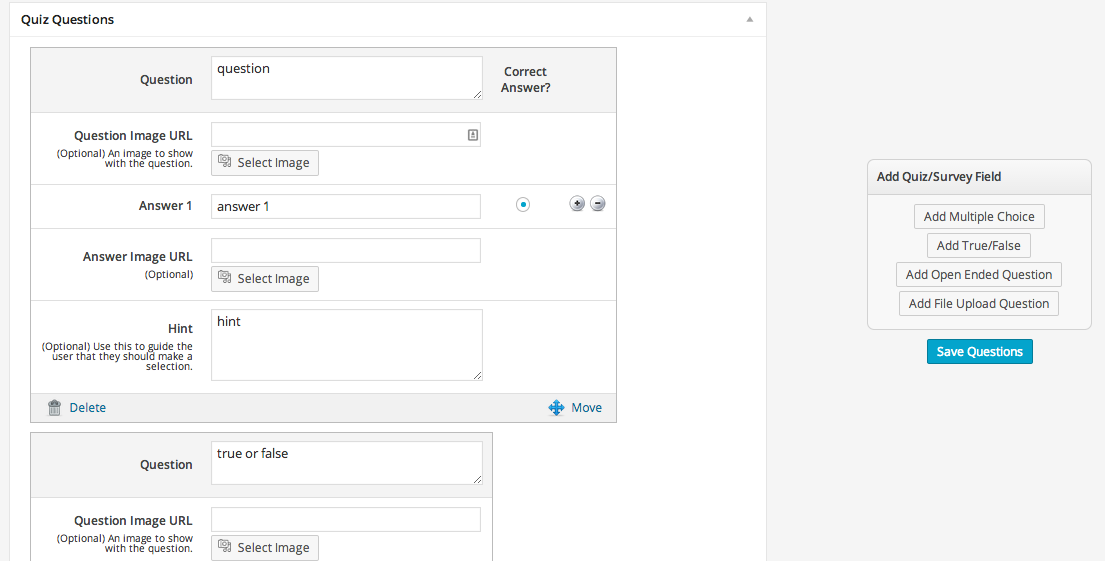Click the autofill icon in Question Image URL field

coord(472,135)
